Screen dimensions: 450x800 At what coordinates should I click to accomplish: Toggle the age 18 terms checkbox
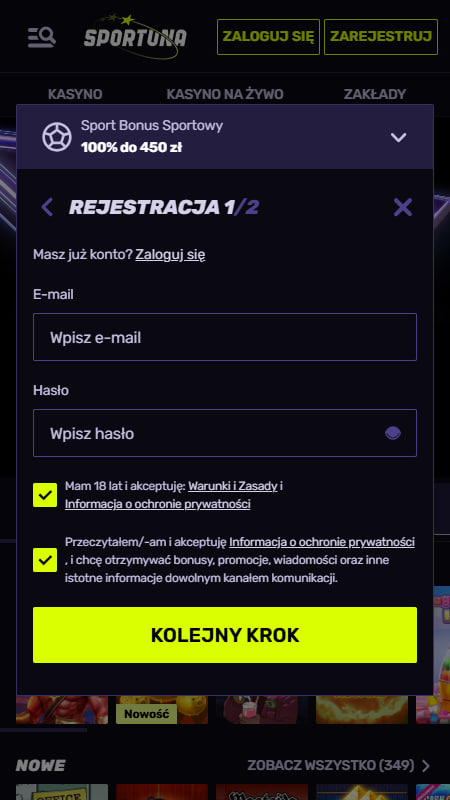(x=45, y=495)
